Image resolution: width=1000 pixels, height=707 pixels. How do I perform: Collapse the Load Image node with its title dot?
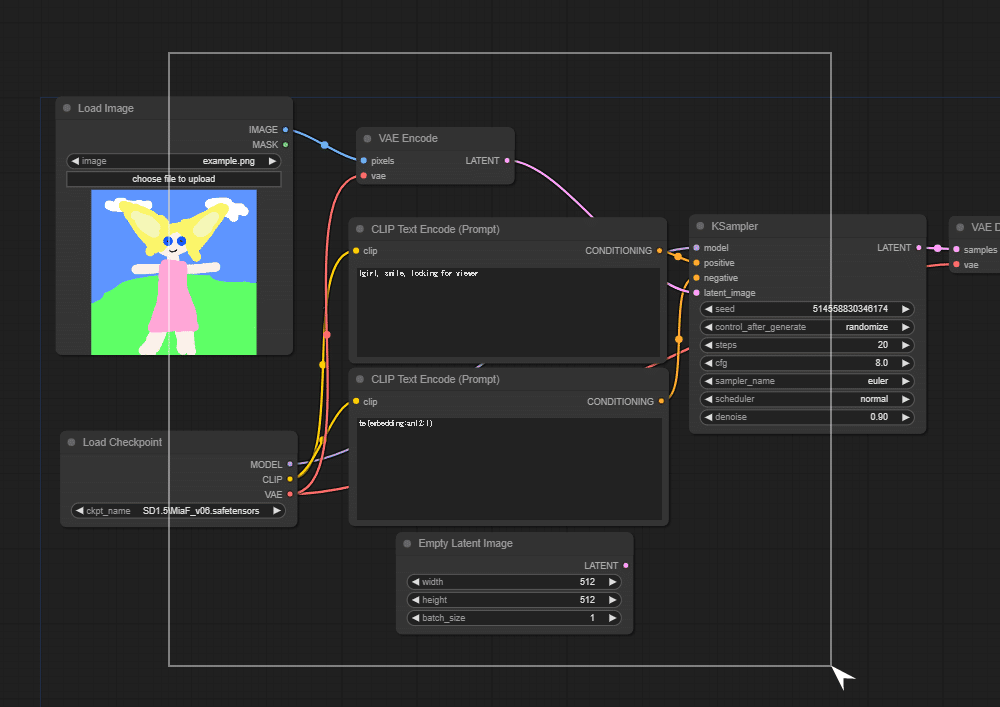tap(67, 108)
